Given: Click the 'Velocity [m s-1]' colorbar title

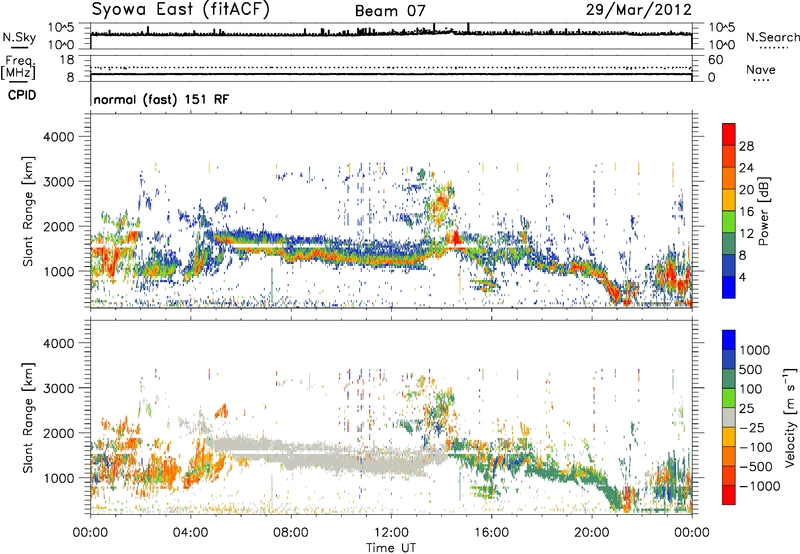Looking at the screenshot, I should click(x=790, y=417).
